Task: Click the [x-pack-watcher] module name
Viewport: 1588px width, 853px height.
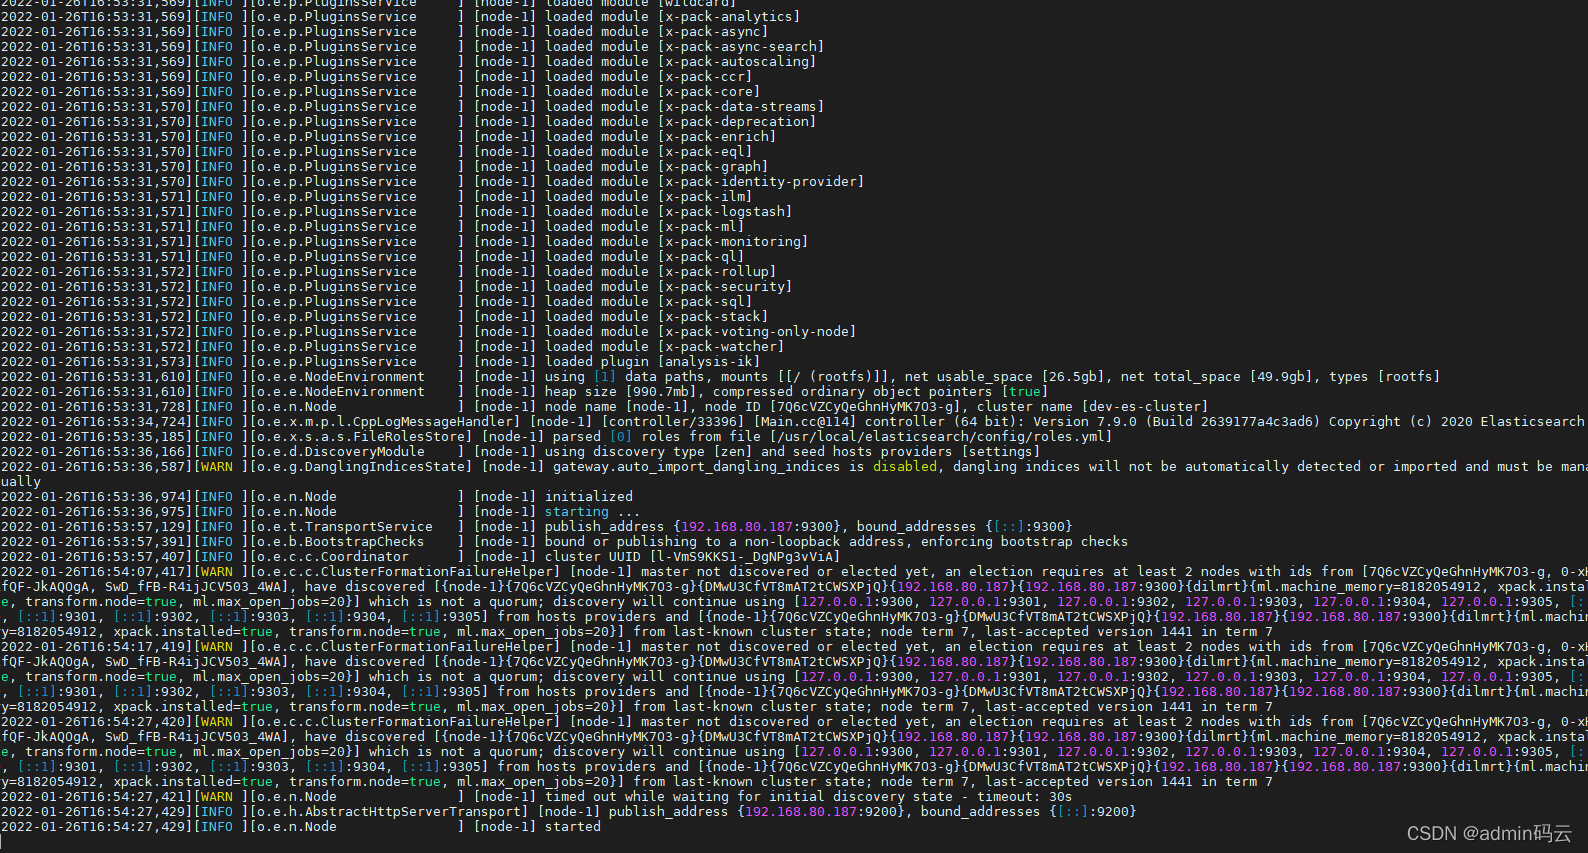Action: coord(721,347)
